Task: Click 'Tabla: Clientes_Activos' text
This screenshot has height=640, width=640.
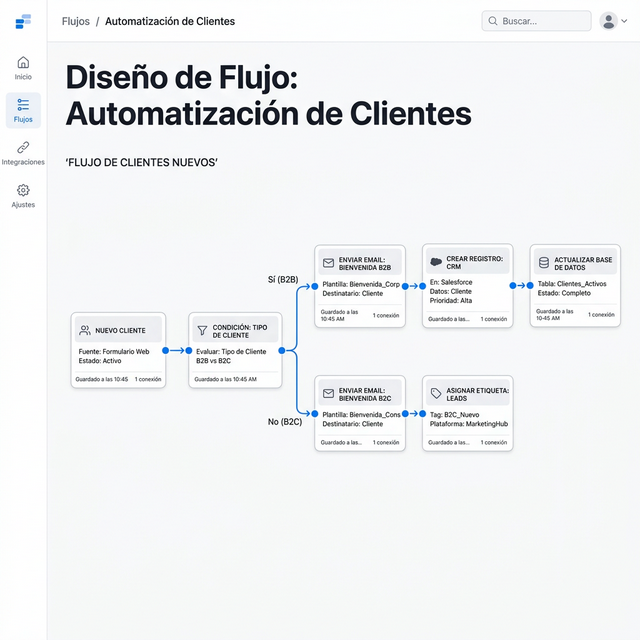Action: (x=572, y=284)
